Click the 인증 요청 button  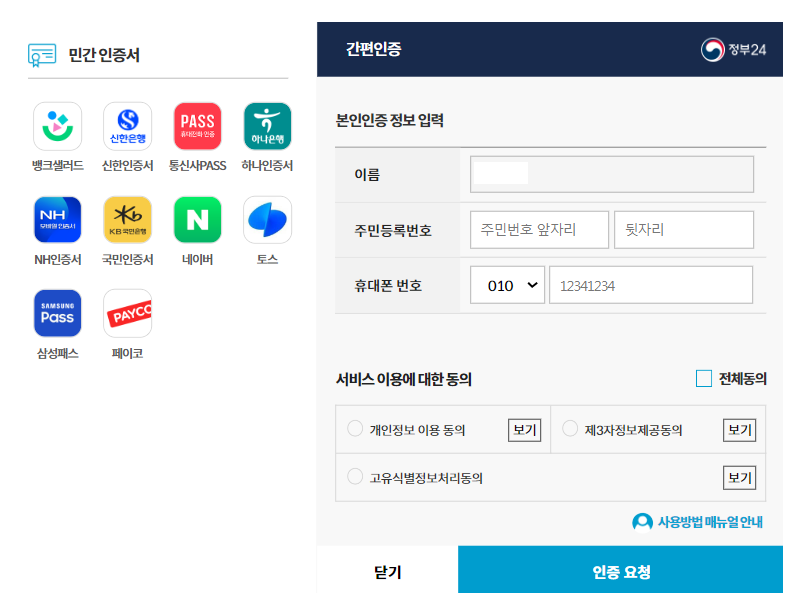click(x=621, y=570)
